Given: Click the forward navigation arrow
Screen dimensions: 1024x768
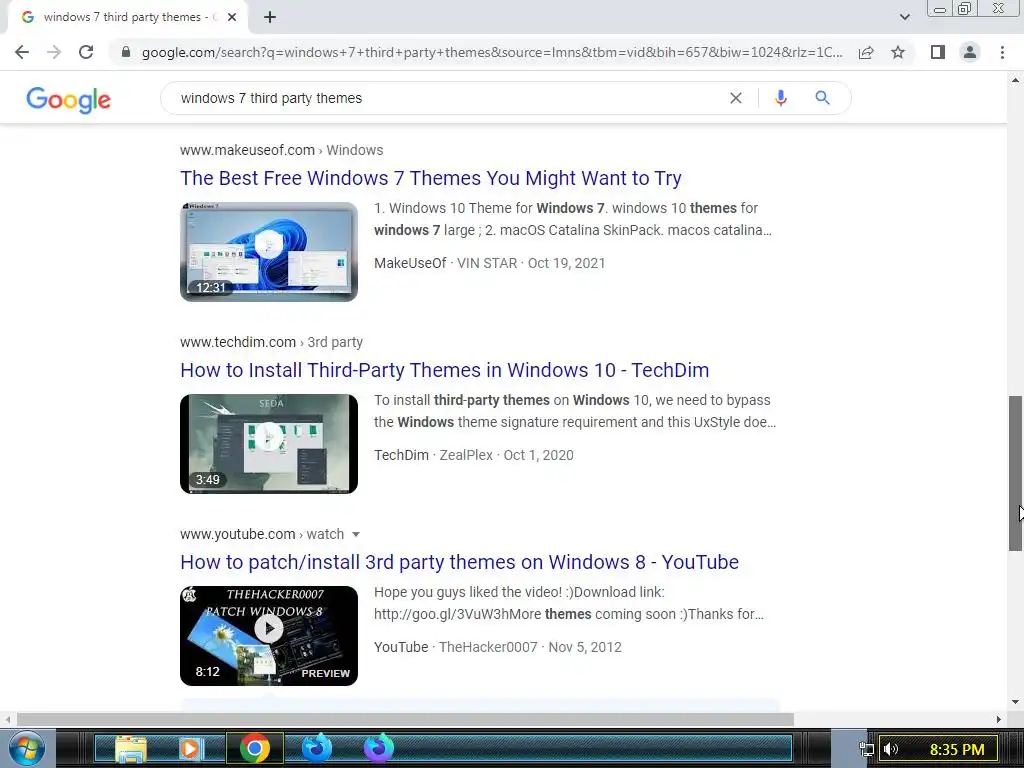Looking at the screenshot, I should pyautogui.click(x=54, y=52).
